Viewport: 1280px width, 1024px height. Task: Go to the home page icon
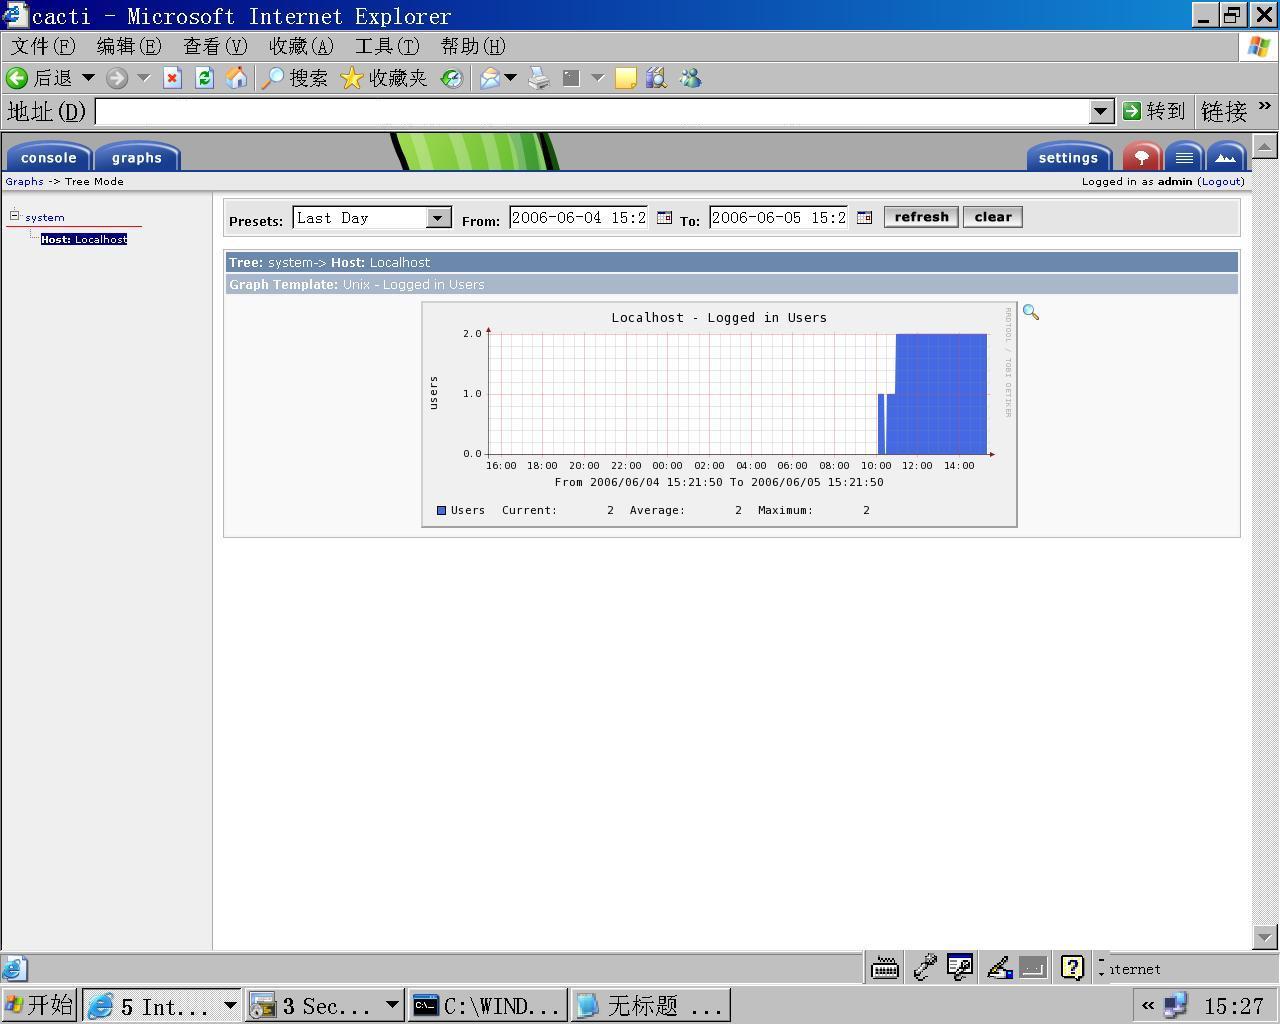click(236, 78)
